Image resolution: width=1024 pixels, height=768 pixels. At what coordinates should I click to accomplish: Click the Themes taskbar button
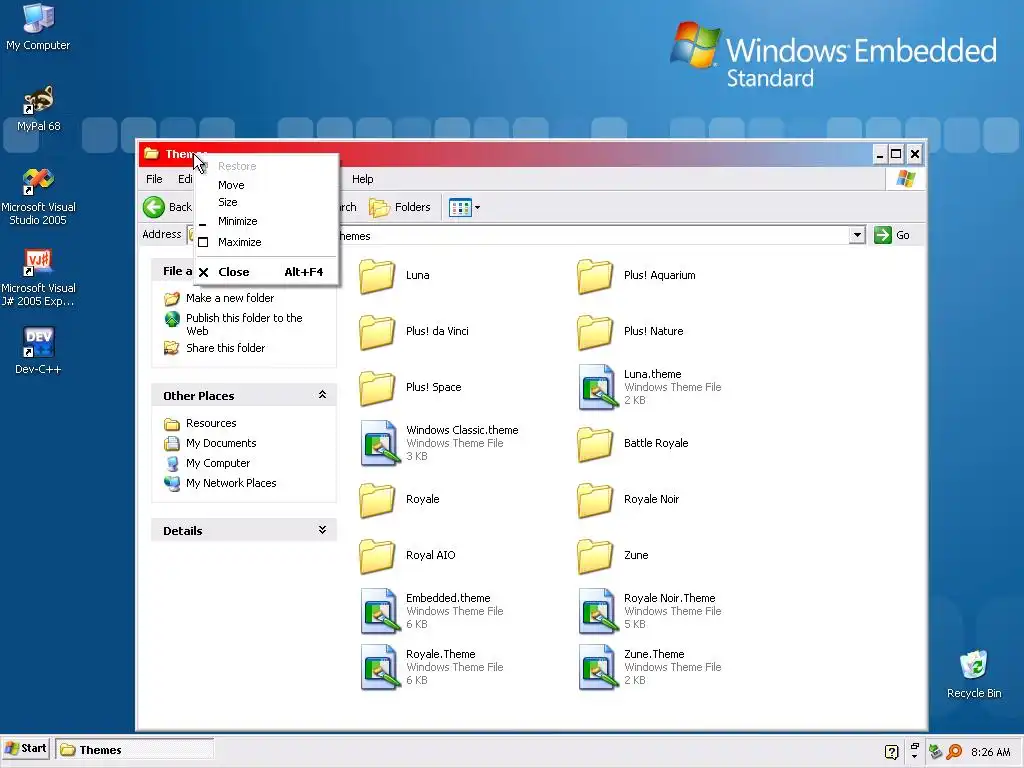(x=135, y=750)
